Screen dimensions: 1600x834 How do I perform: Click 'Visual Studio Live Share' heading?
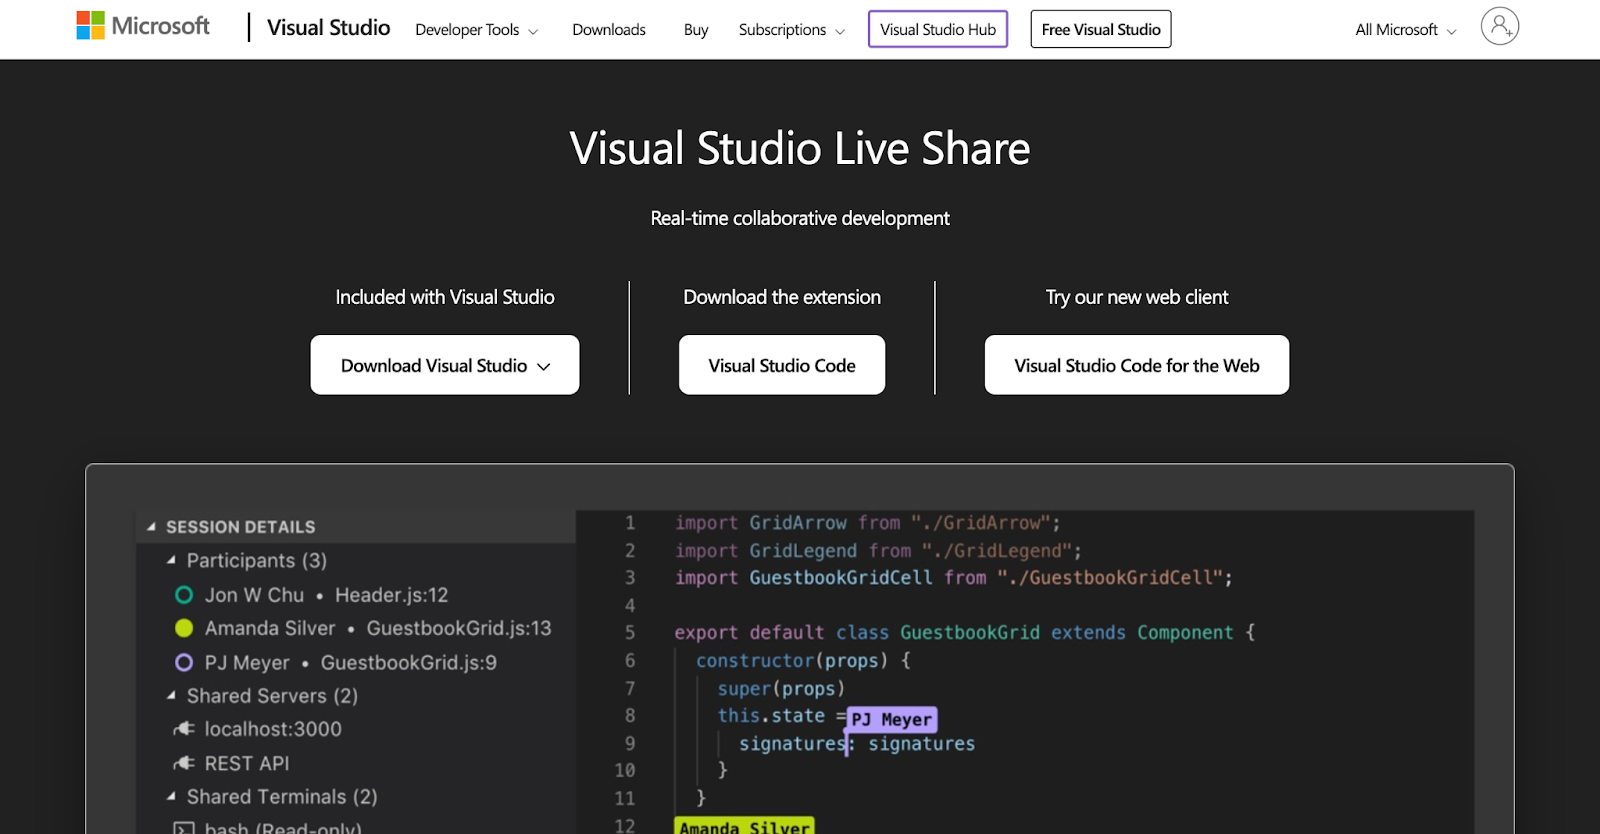pos(800,148)
